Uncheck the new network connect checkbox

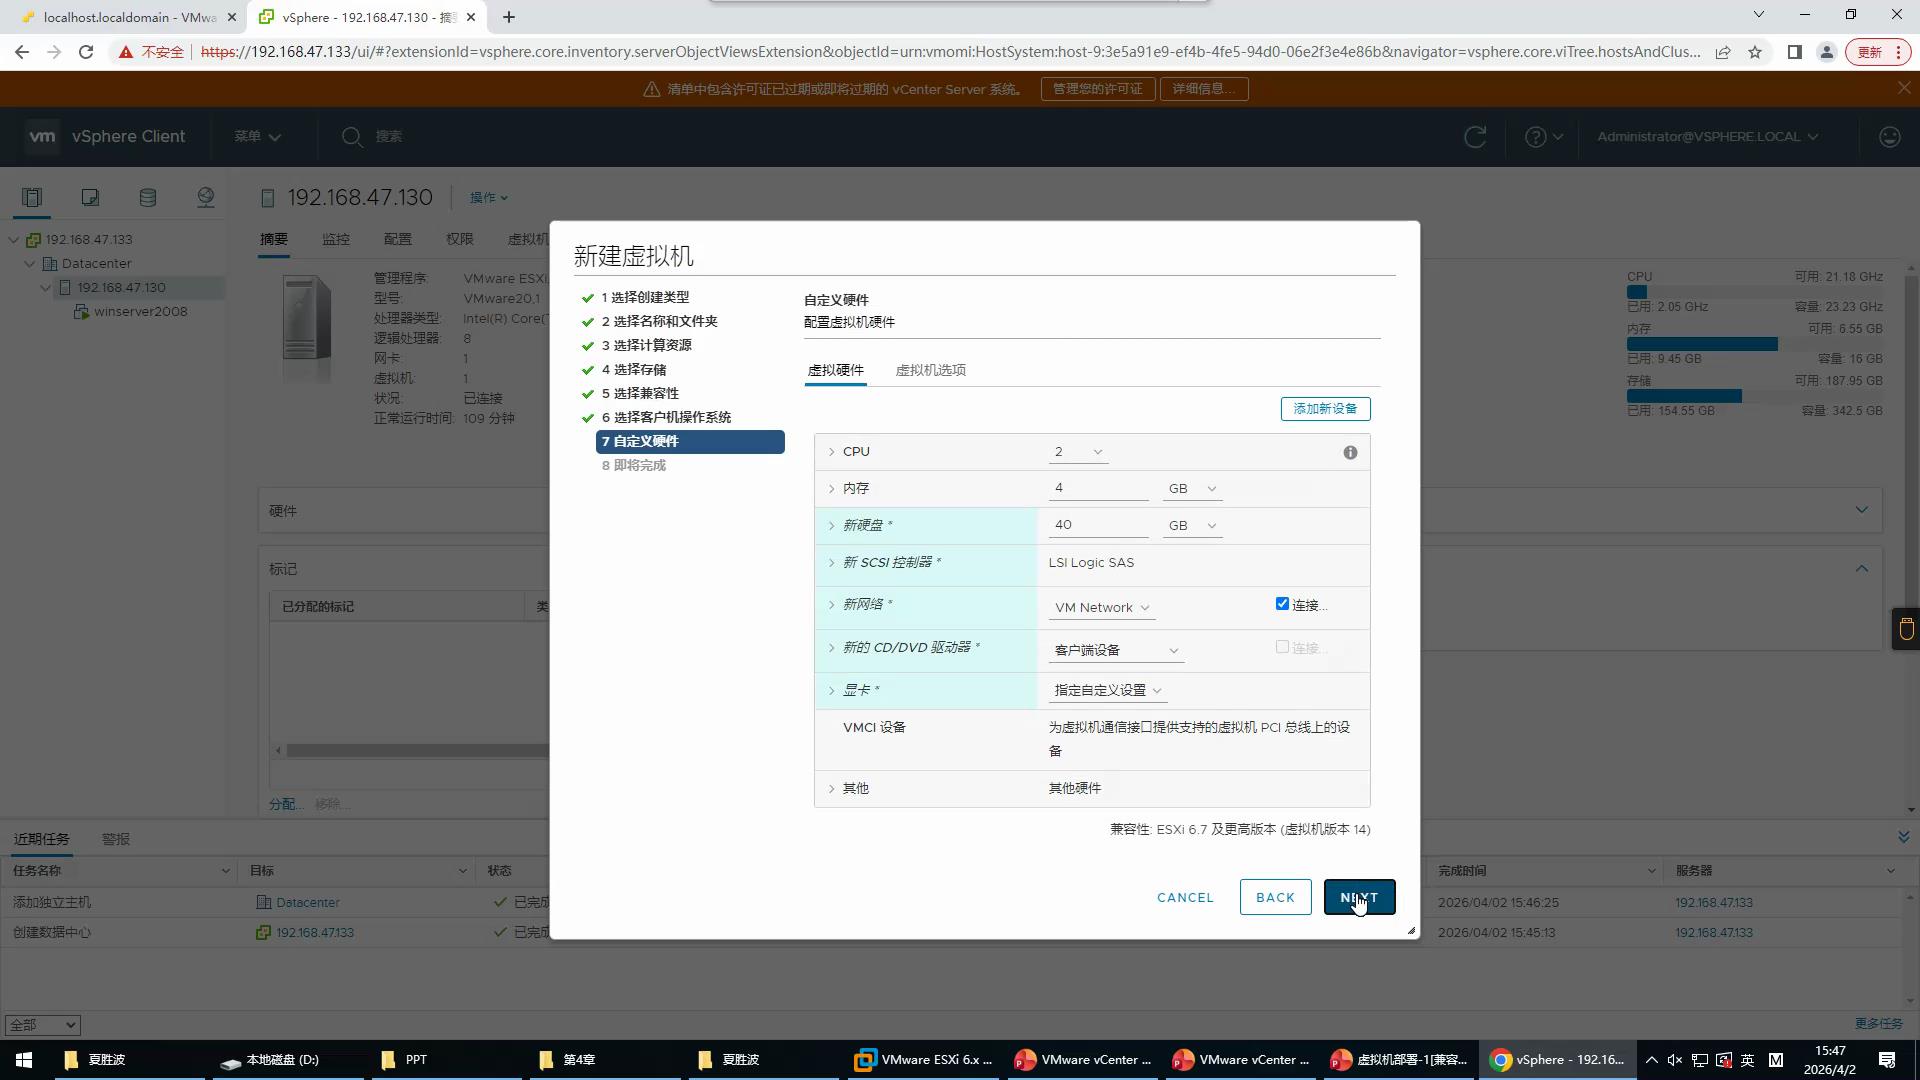pyautogui.click(x=1282, y=604)
